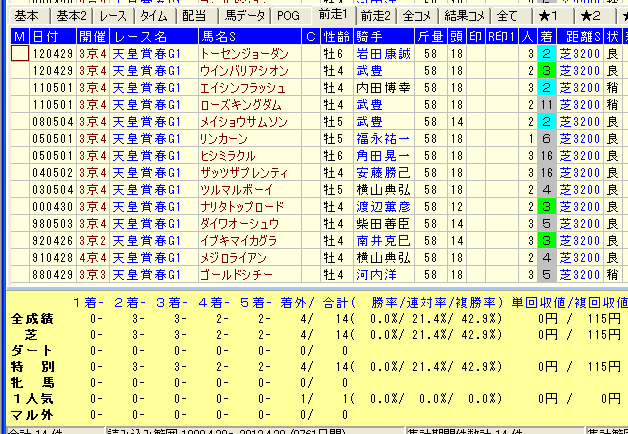This screenshot has width=628, height=434.
Task: Open the 配当 tab
Action: (x=195, y=16)
